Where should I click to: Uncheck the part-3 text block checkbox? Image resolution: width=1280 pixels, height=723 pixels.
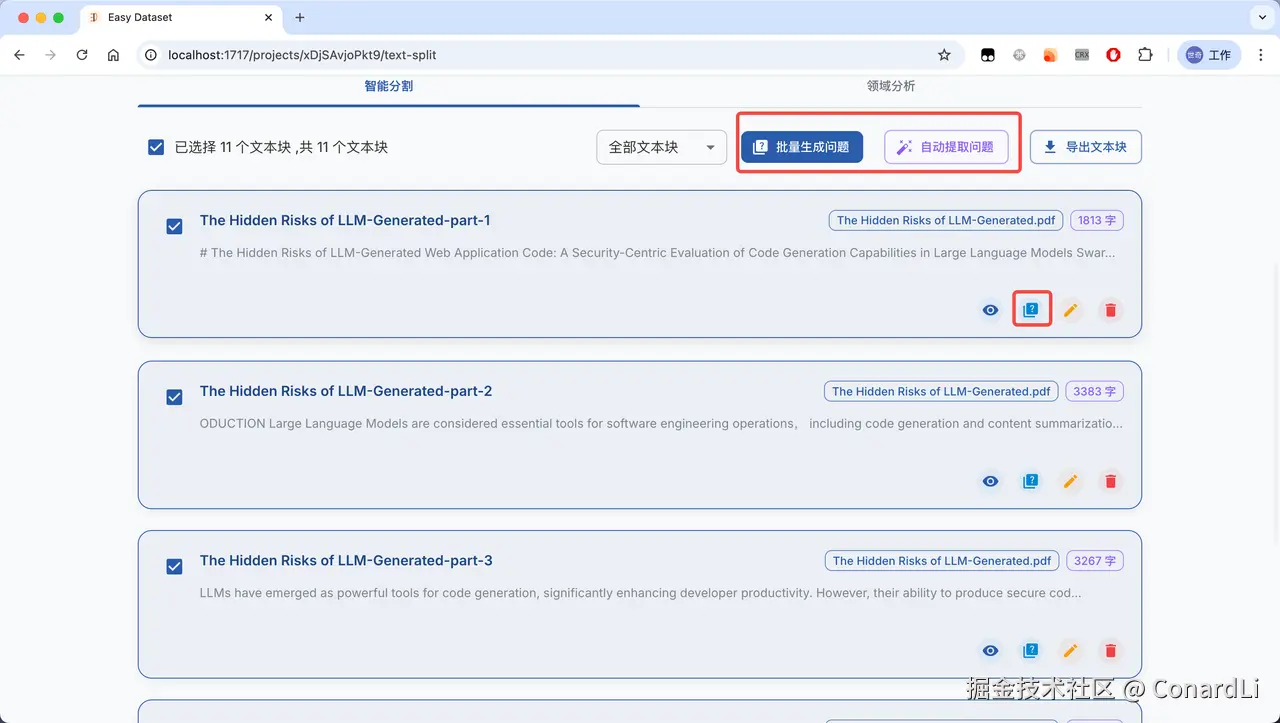coord(174,567)
